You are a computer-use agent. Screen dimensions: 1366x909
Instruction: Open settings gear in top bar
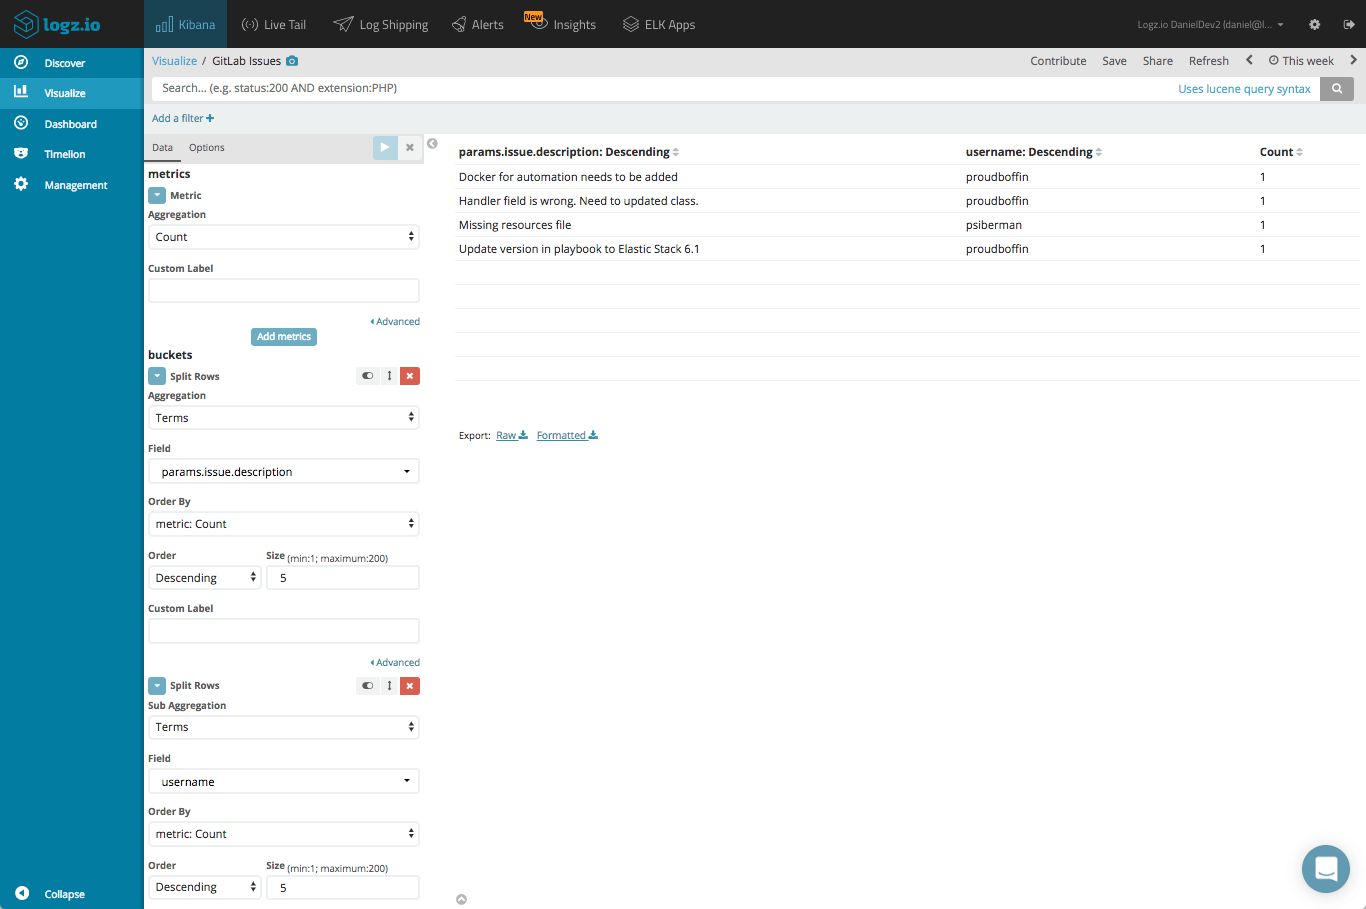[x=1315, y=25]
